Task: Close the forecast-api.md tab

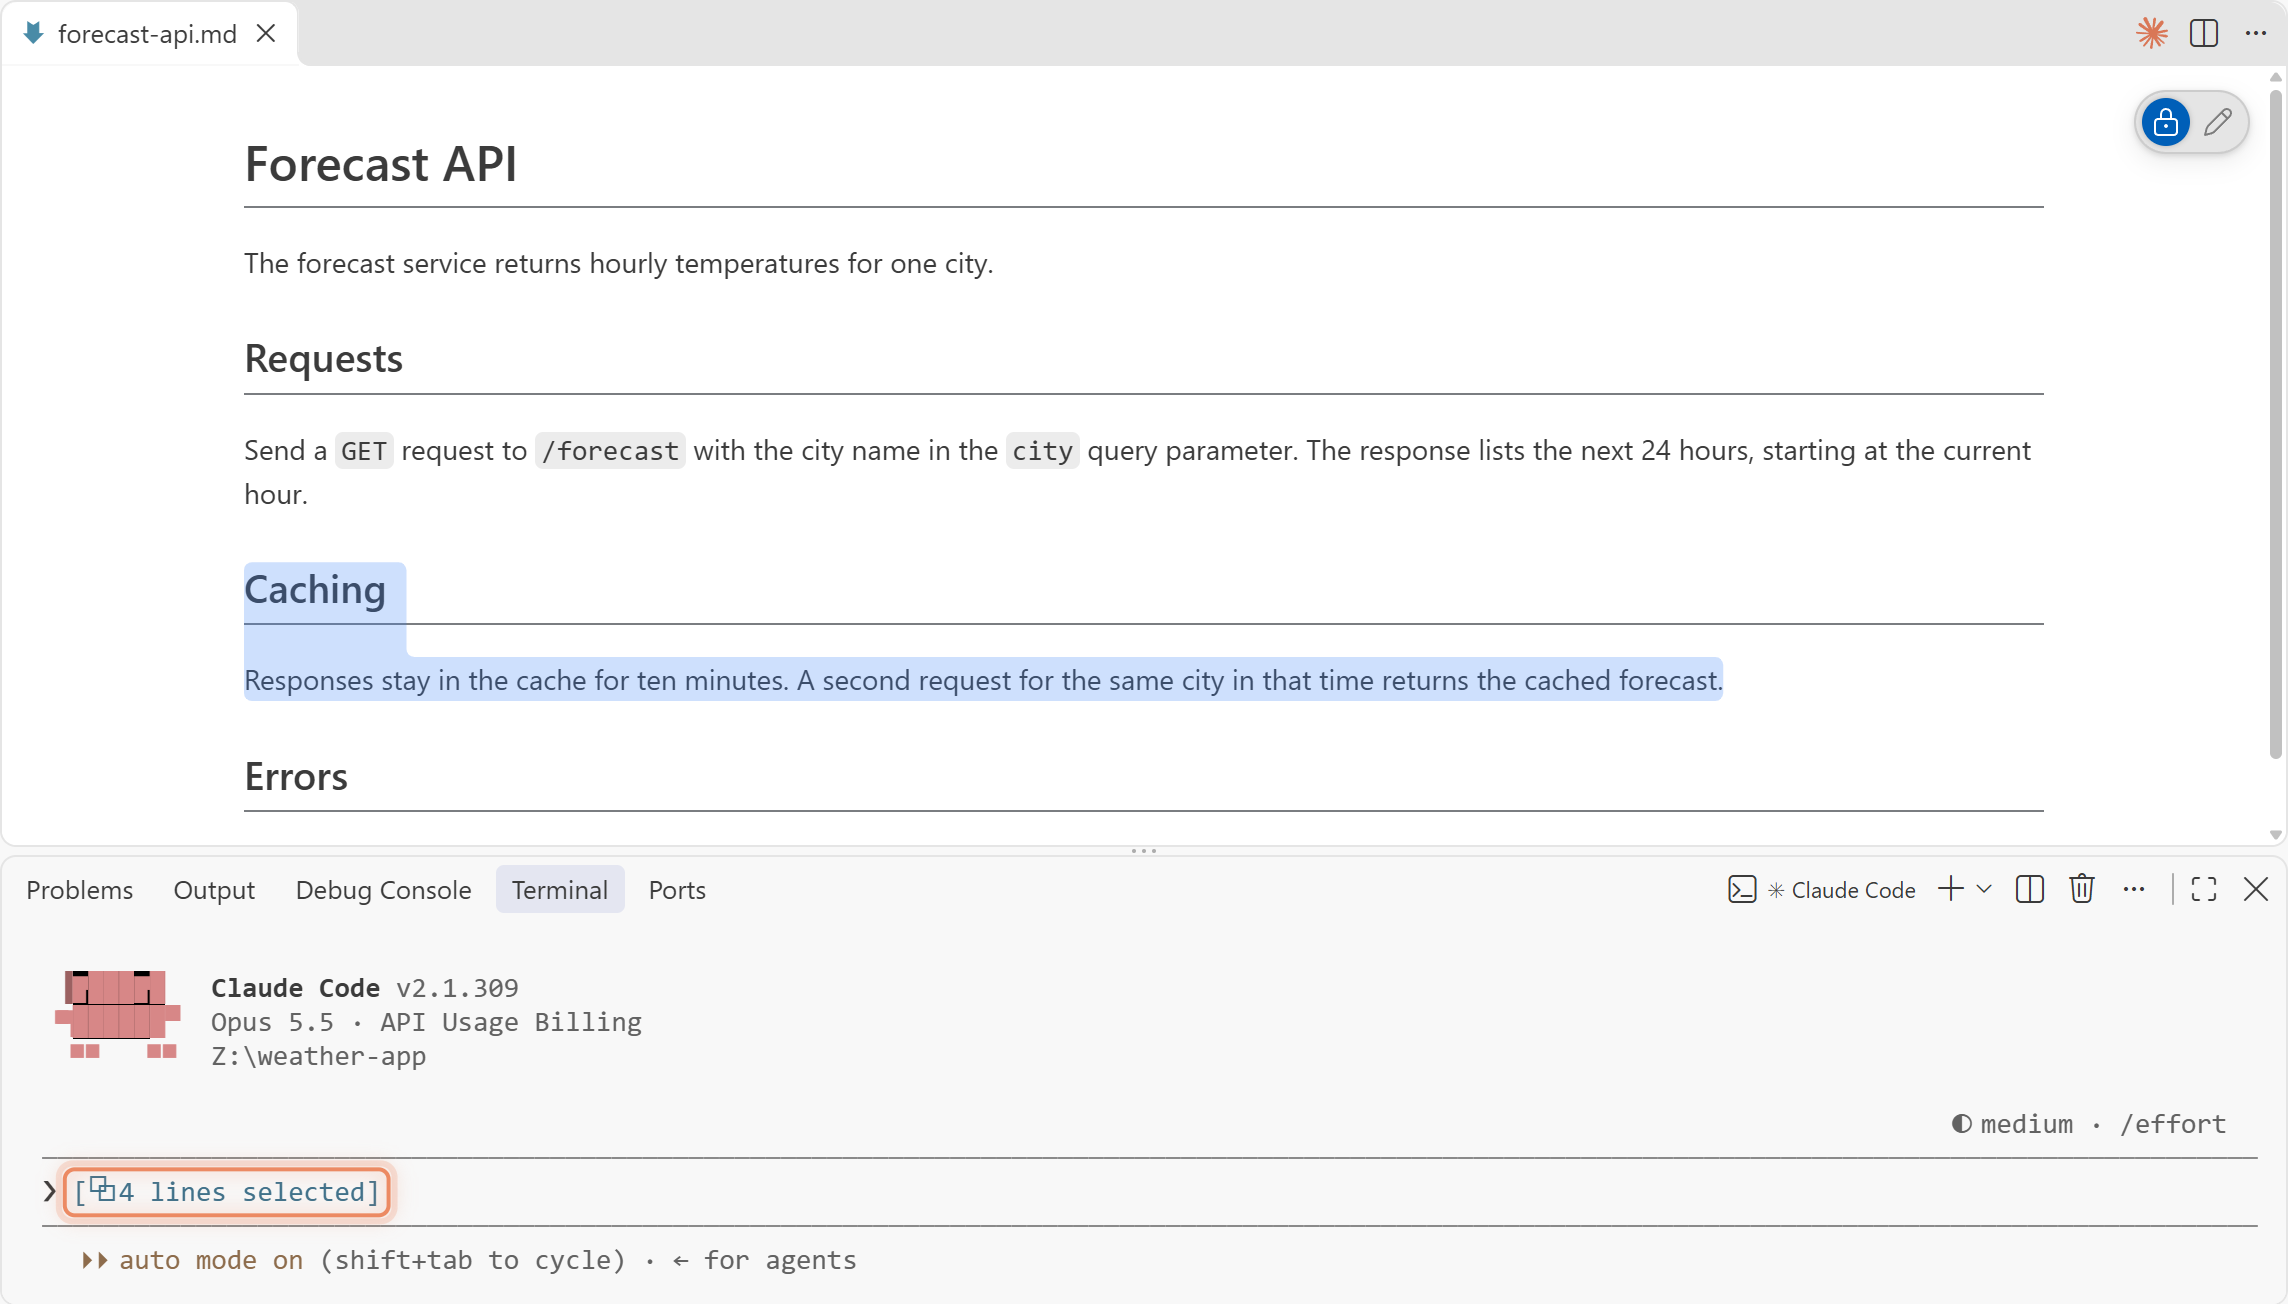Action: [266, 34]
